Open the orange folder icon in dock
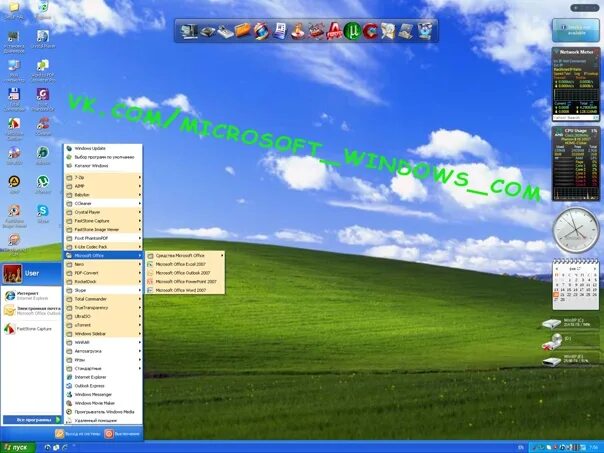 [x=243, y=30]
